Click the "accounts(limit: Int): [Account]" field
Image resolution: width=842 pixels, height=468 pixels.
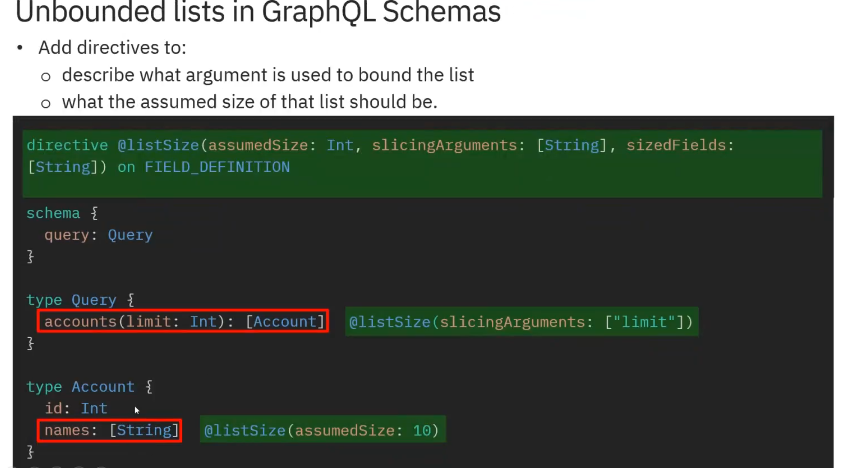pos(183,321)
